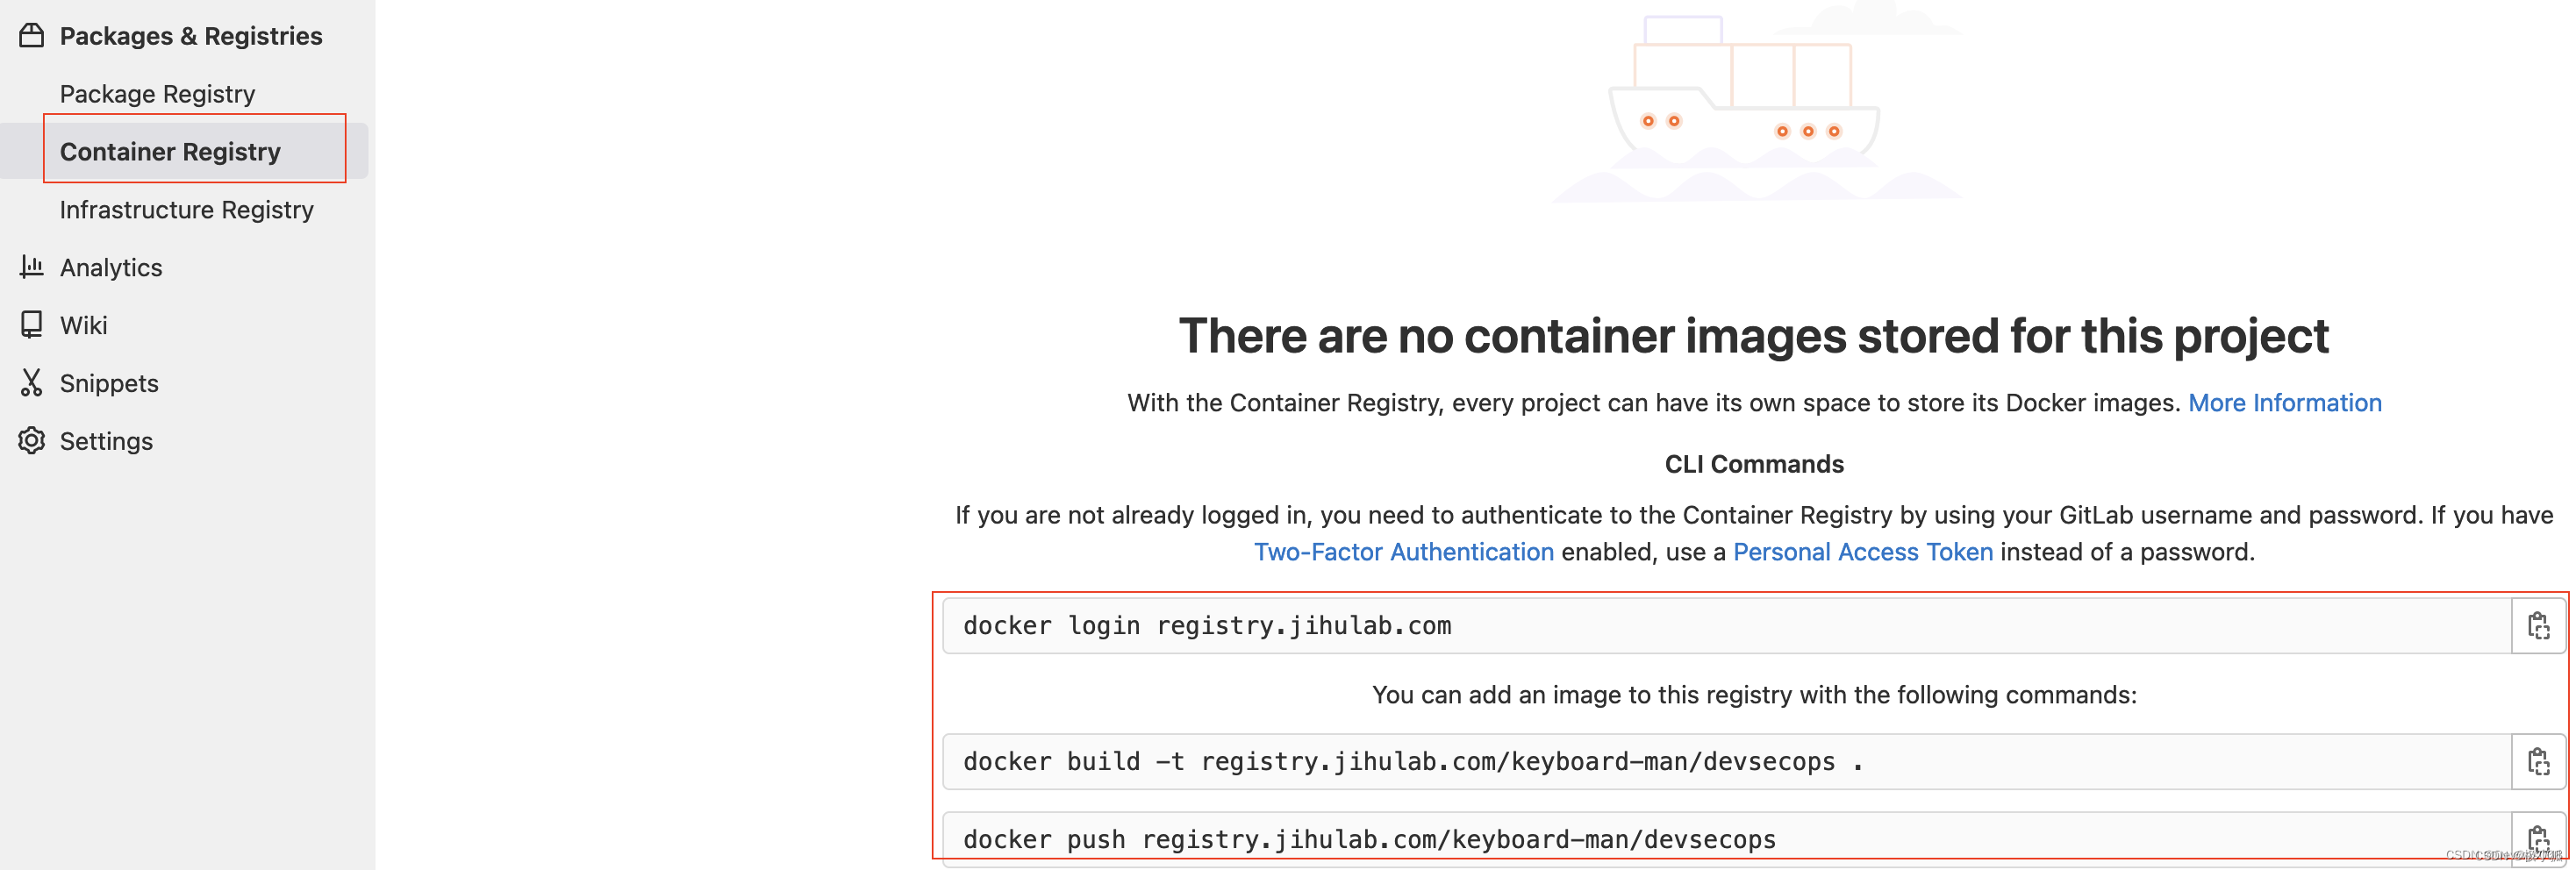Open Package Registry in the sidebar

(157, 93)
